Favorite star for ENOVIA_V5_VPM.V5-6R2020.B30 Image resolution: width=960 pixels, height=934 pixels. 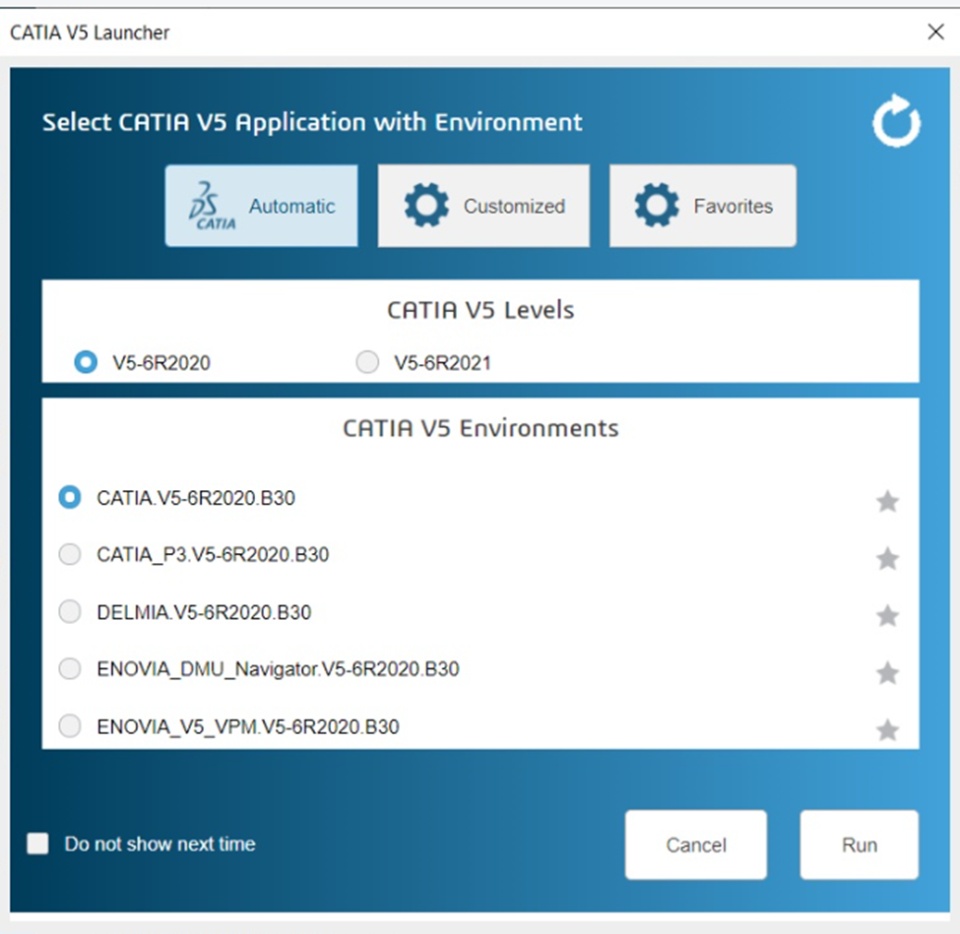[x=887, y=730]
